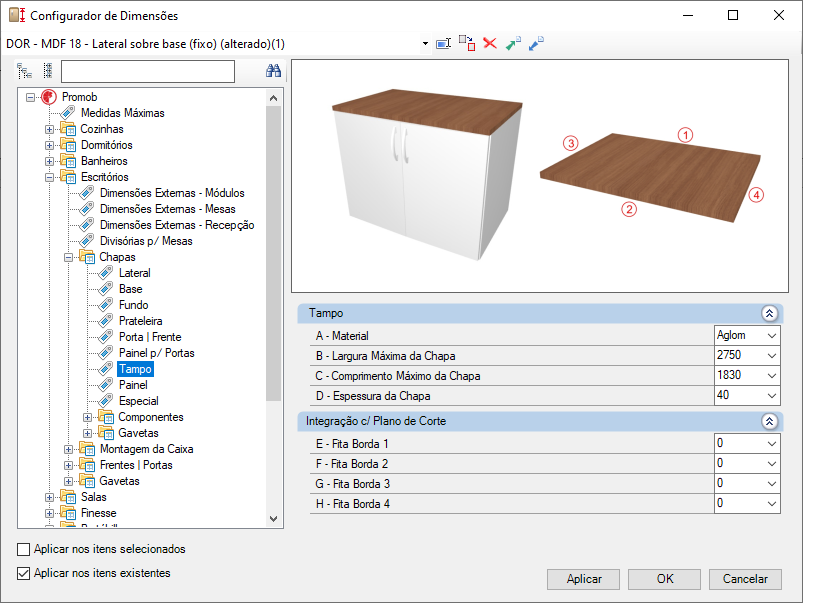The height and width of the screenshot is (611, 814).
Task: Search with the binoculars icon
Action: click(273, 71)
